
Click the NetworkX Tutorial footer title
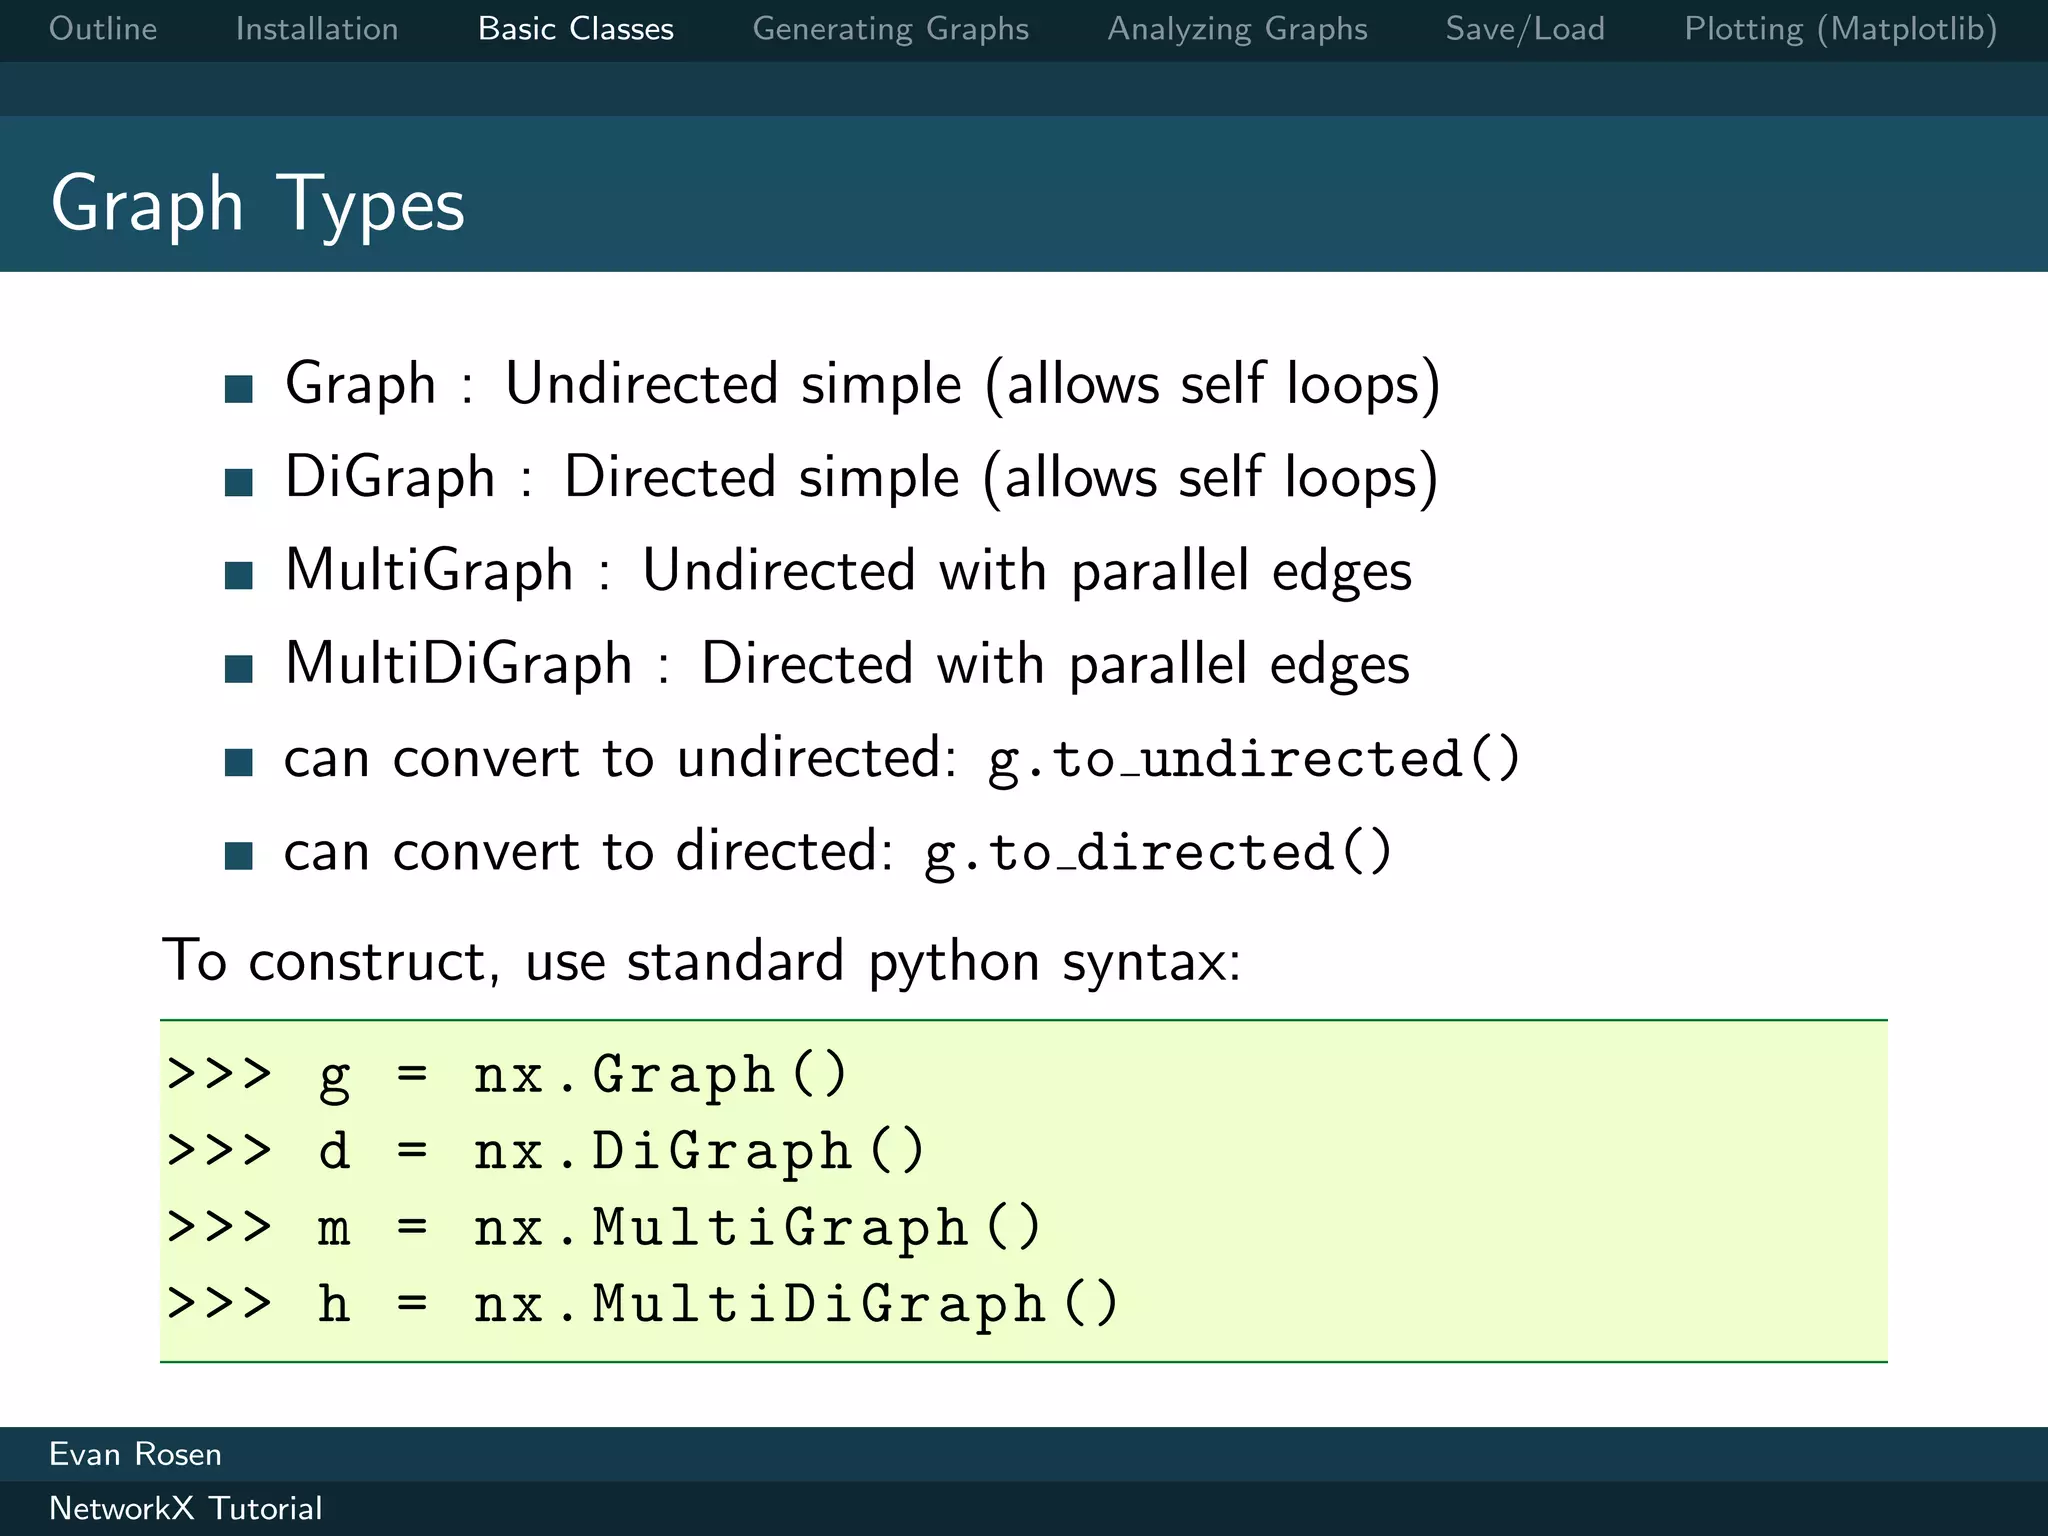tap(186, 1508)
